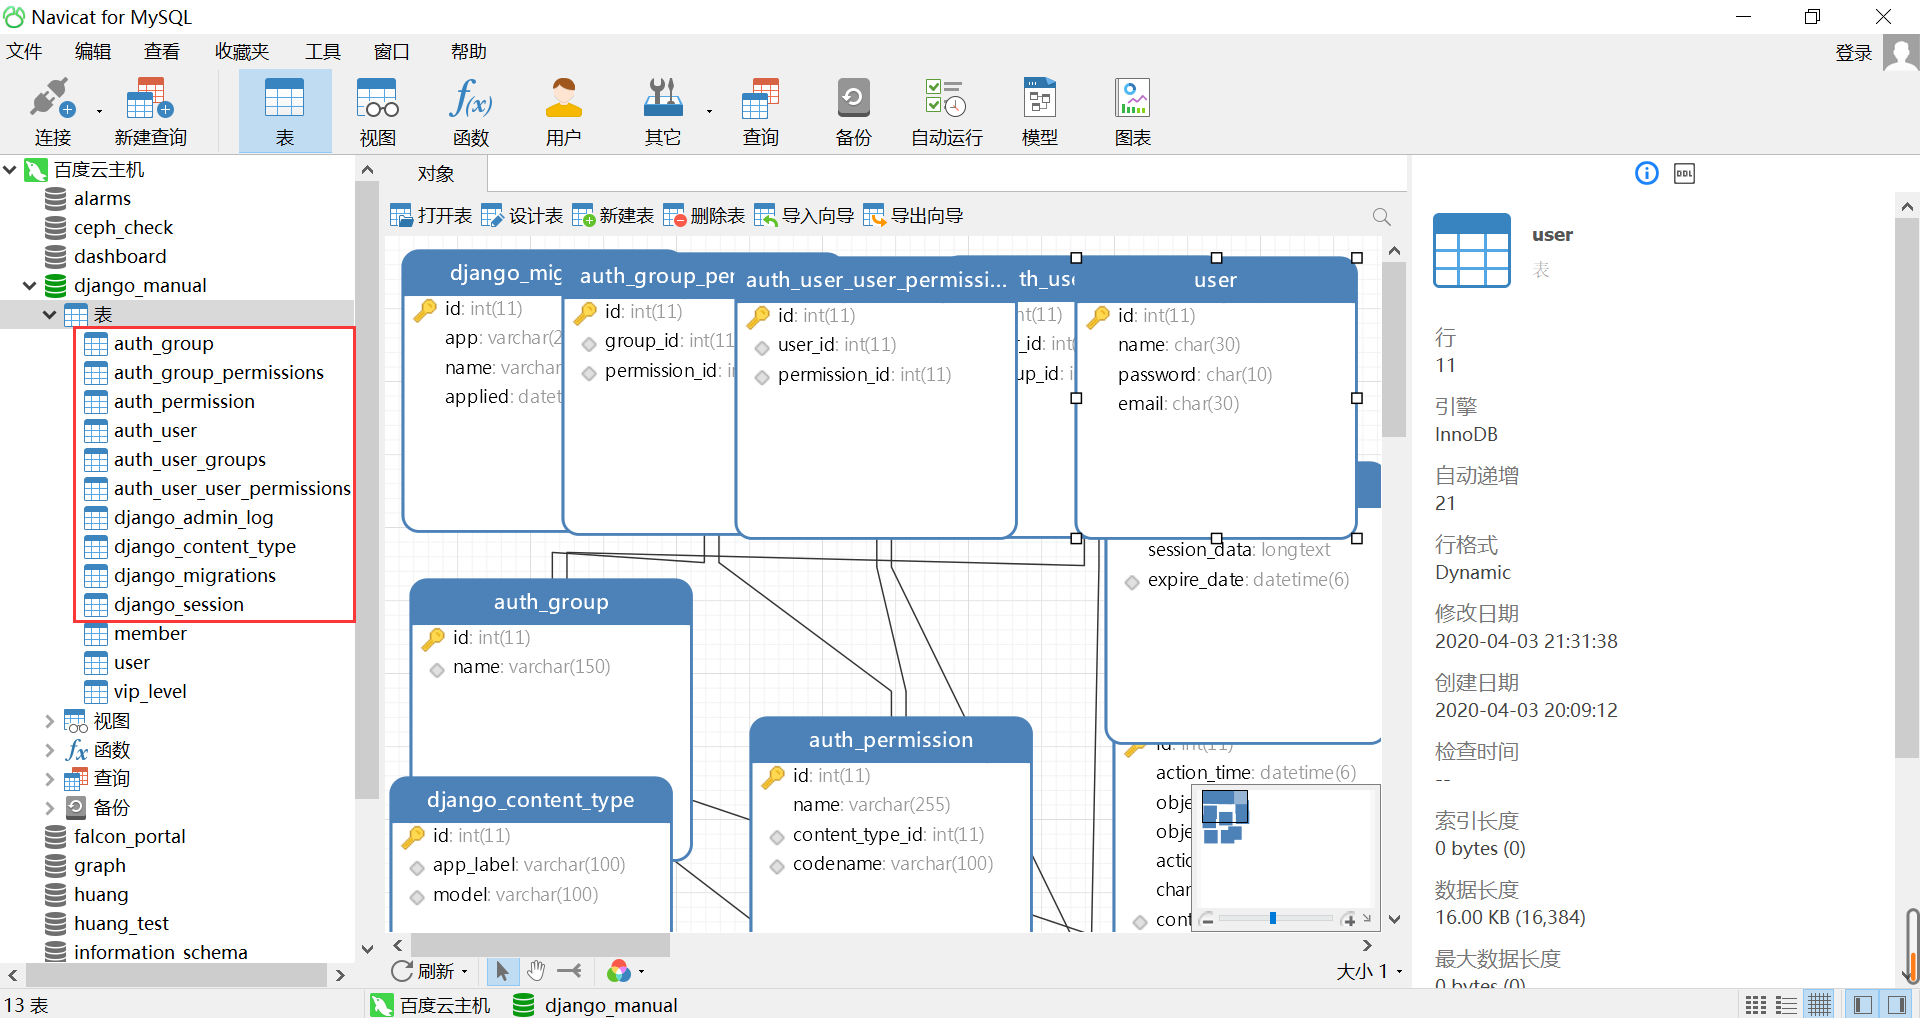This screenshot has height=1018, width=1920.
Task: Select the auth_user table in the tree
Action: tap(155, 431)
